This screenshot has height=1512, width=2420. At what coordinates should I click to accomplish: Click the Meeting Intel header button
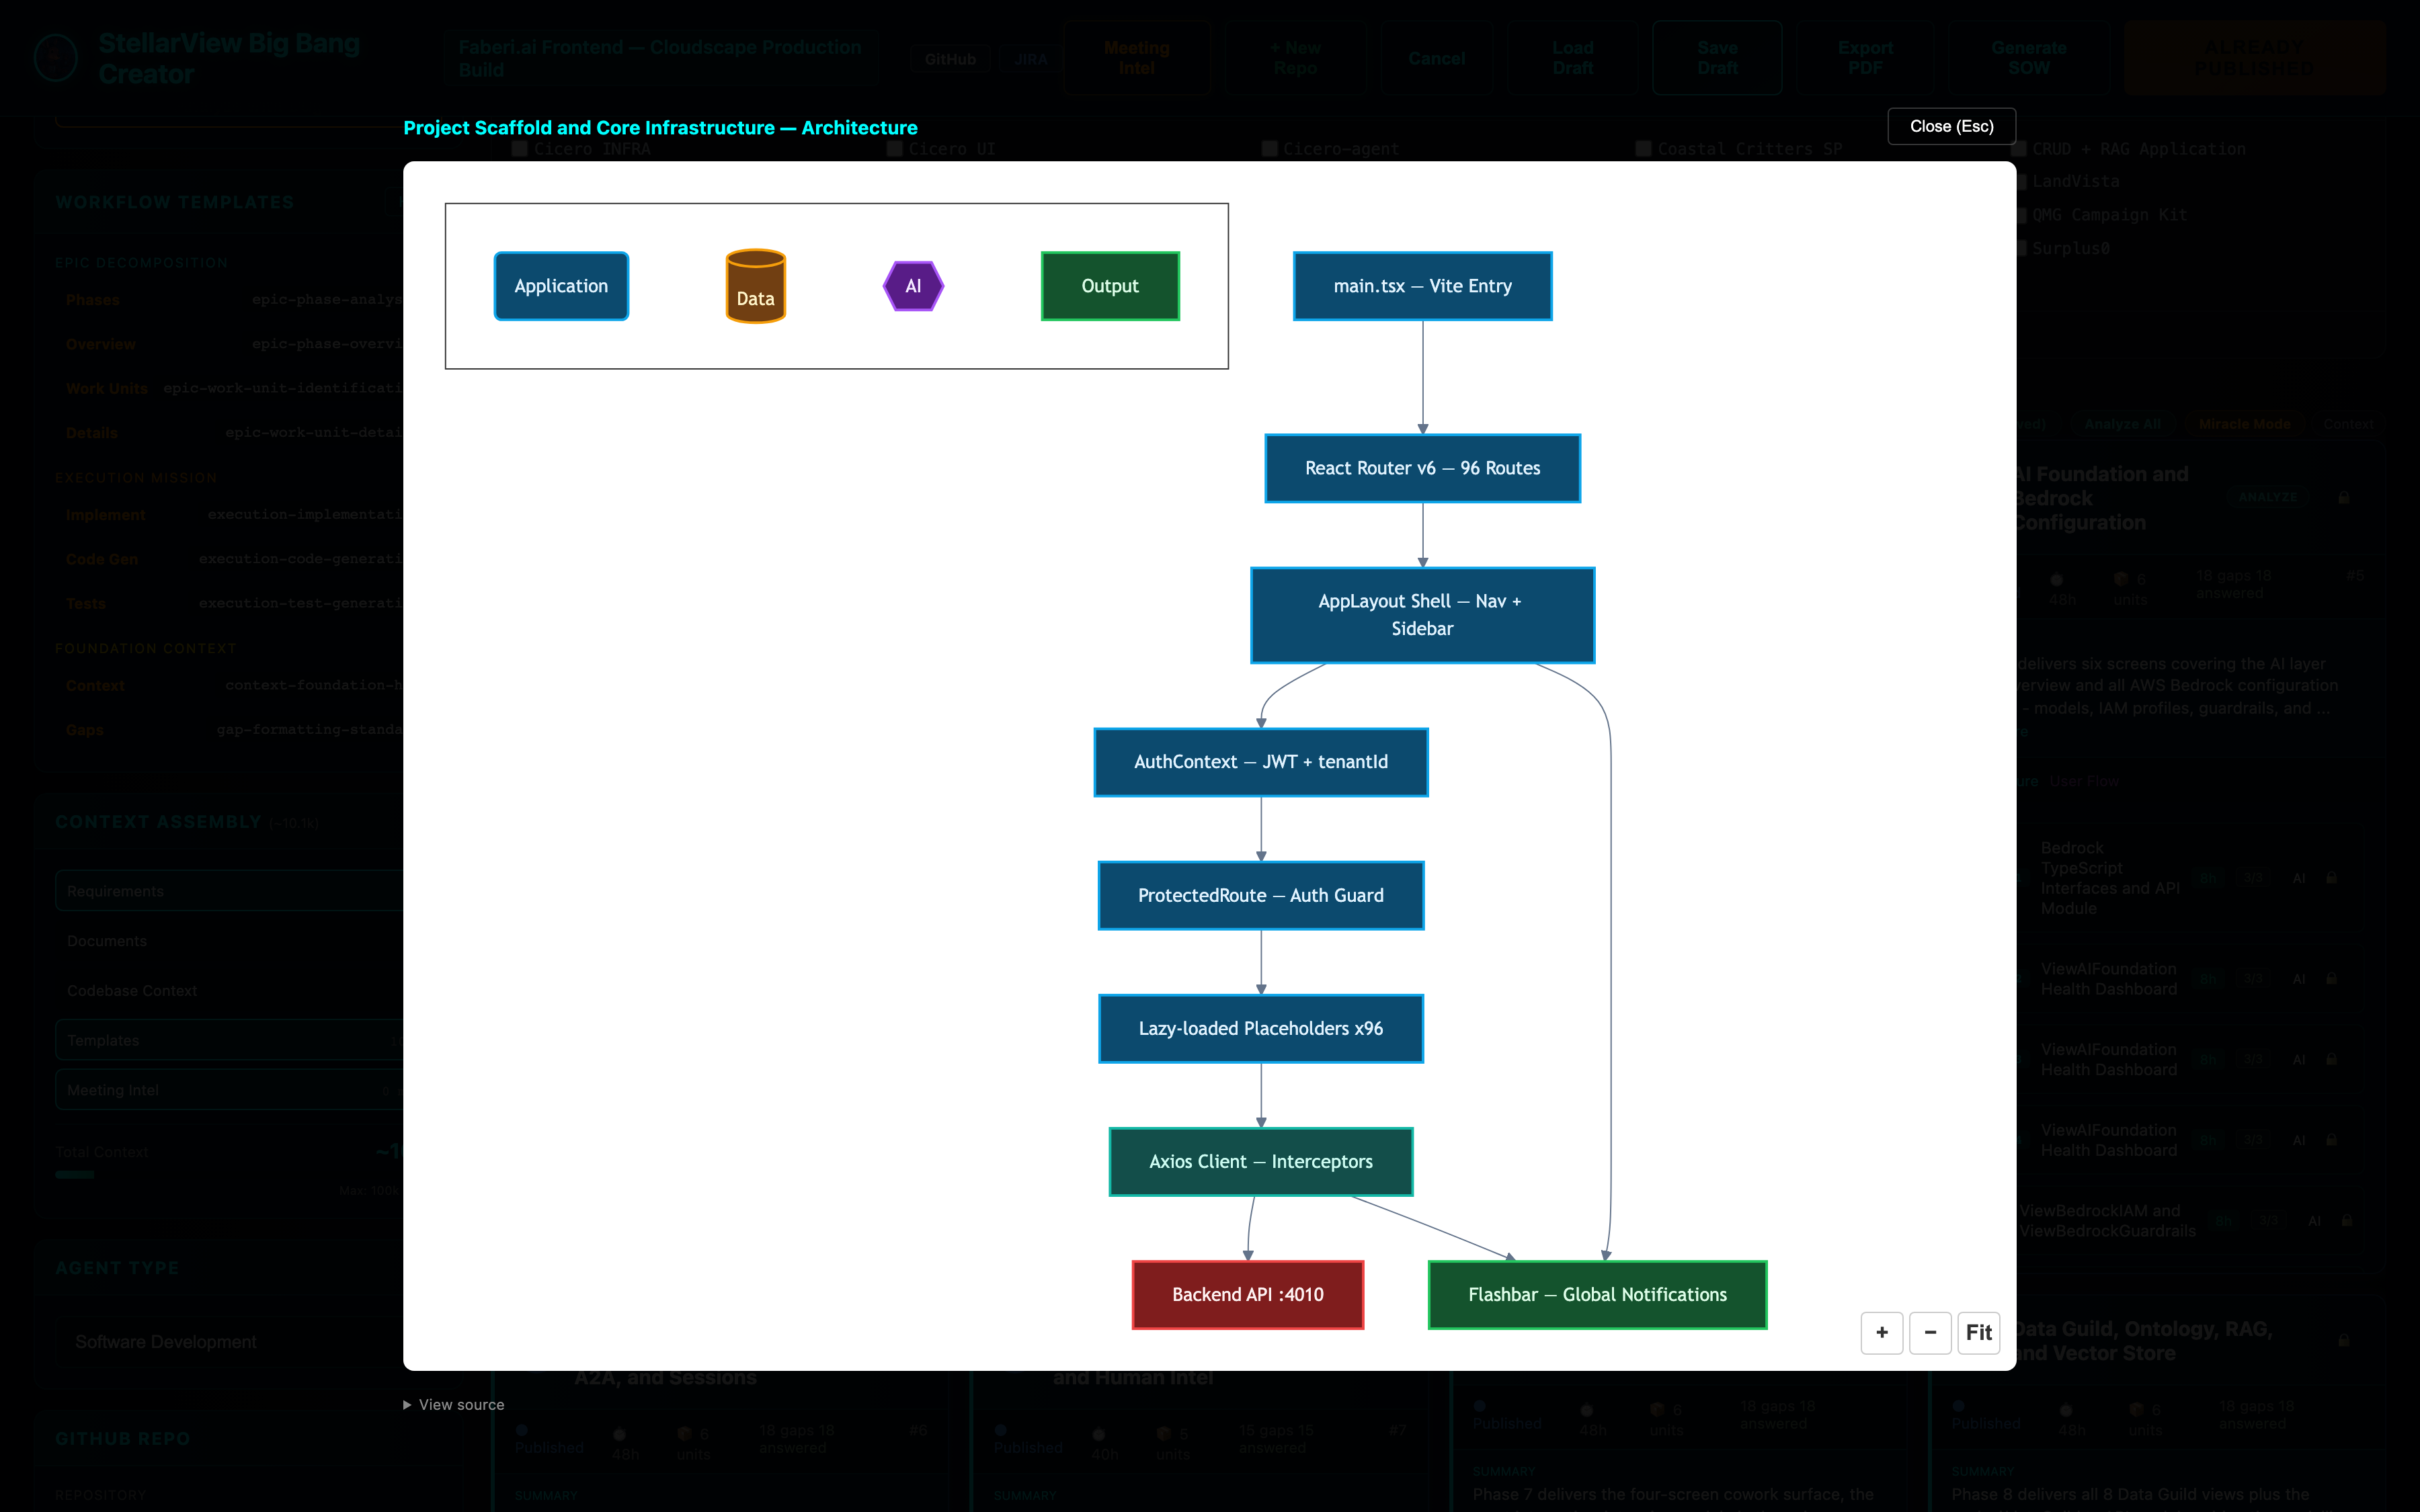pyautogui.click(x=1137, y=58)
